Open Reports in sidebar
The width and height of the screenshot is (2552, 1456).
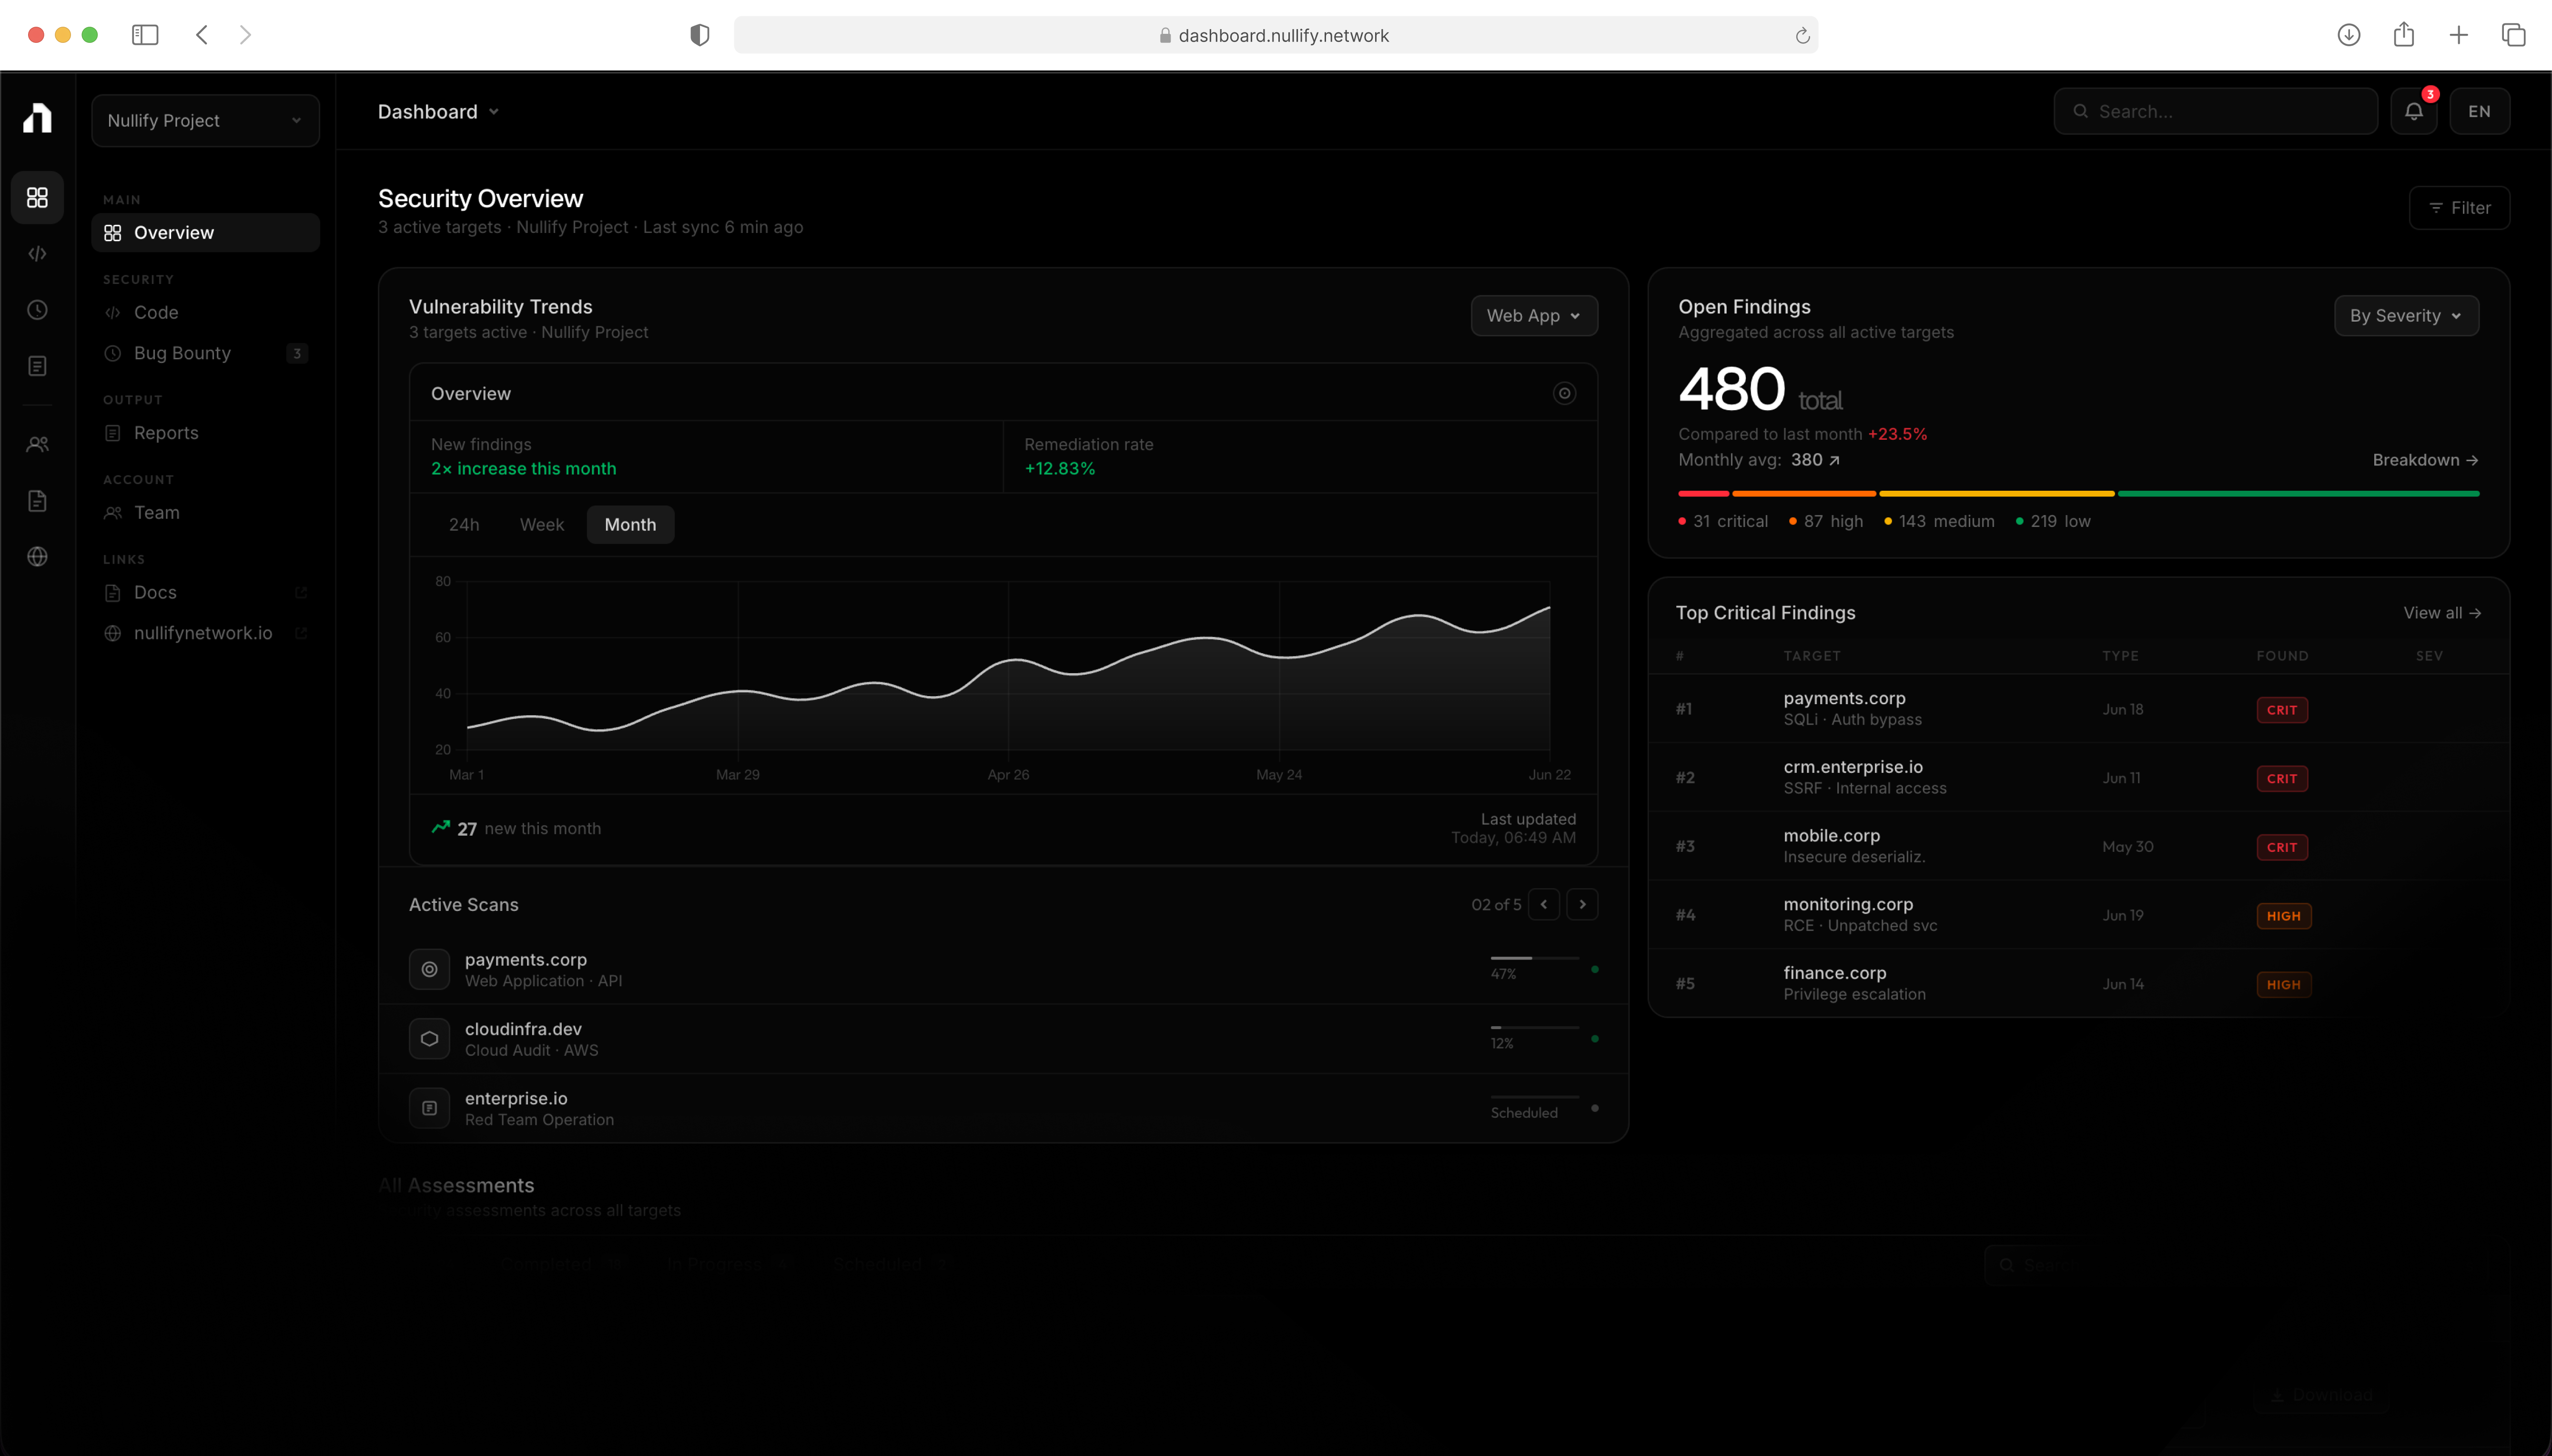point(205,433)
